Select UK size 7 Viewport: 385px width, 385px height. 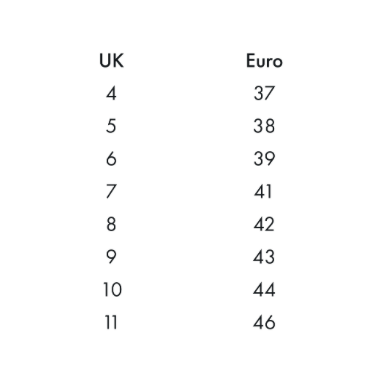111,191
